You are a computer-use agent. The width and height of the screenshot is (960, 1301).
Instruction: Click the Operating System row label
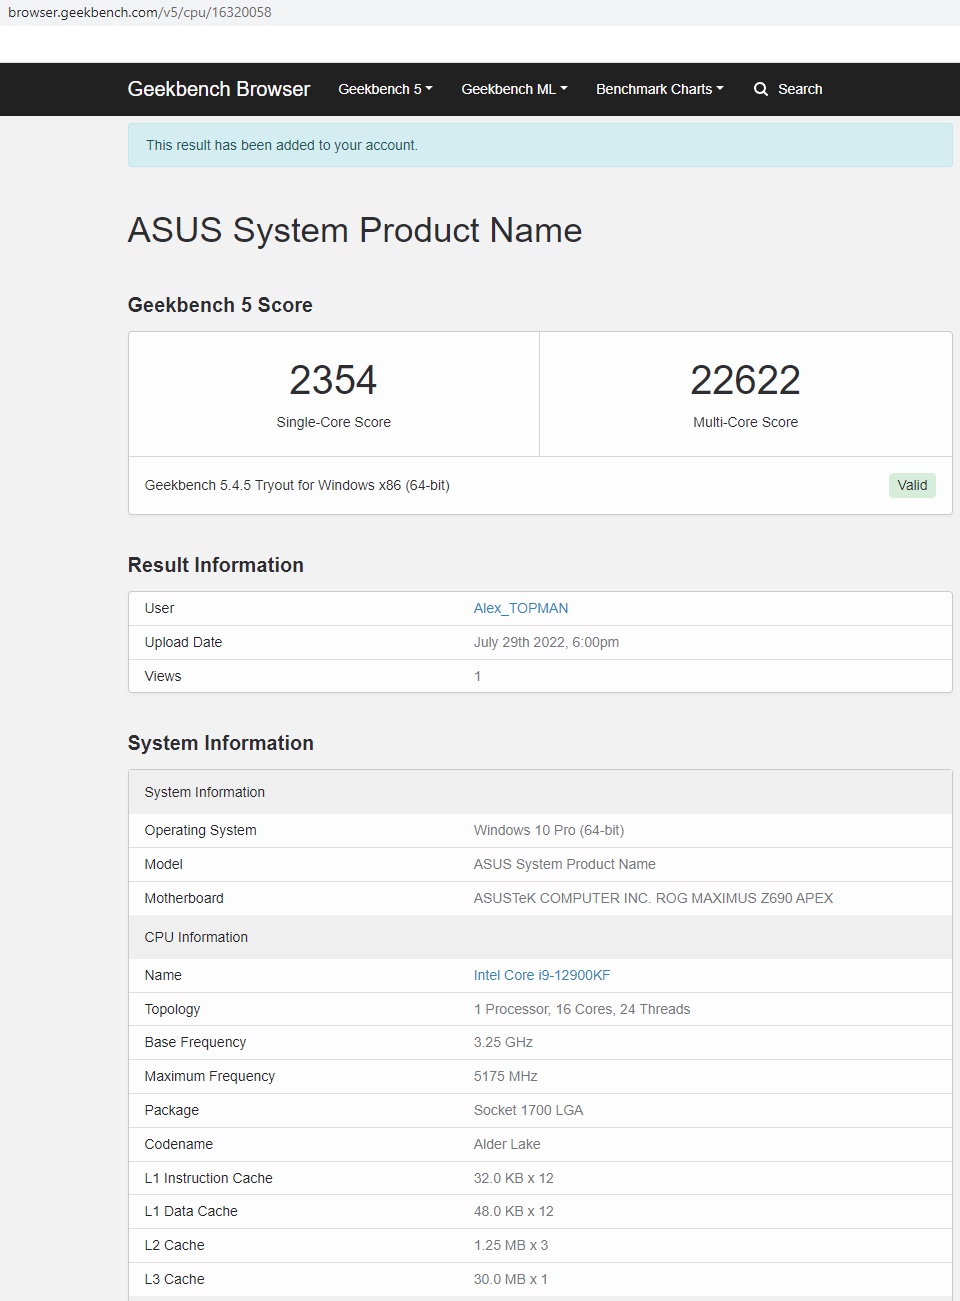[x=200, y=830]
